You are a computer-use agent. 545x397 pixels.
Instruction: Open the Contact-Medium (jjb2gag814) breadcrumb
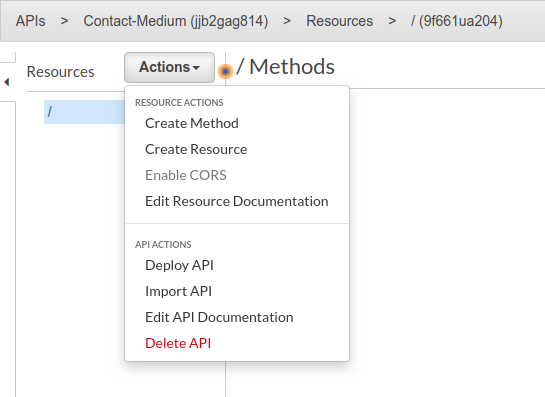coord(176,21)
